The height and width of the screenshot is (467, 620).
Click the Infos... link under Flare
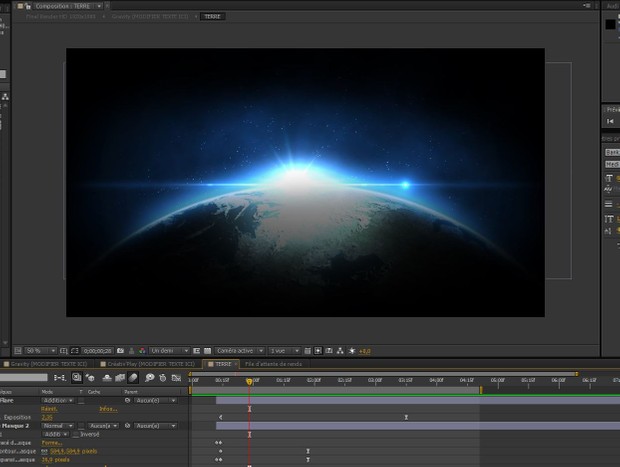[108, 409]
